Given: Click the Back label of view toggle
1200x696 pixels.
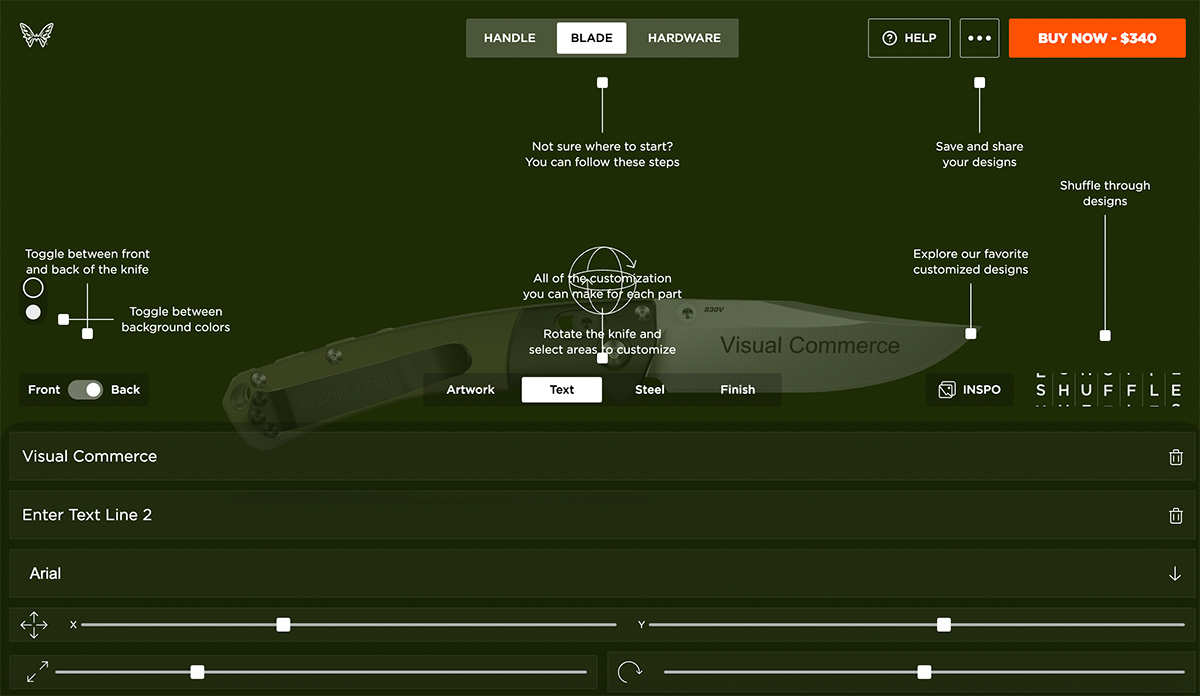Looking at the screenshot, I should 125,390.
